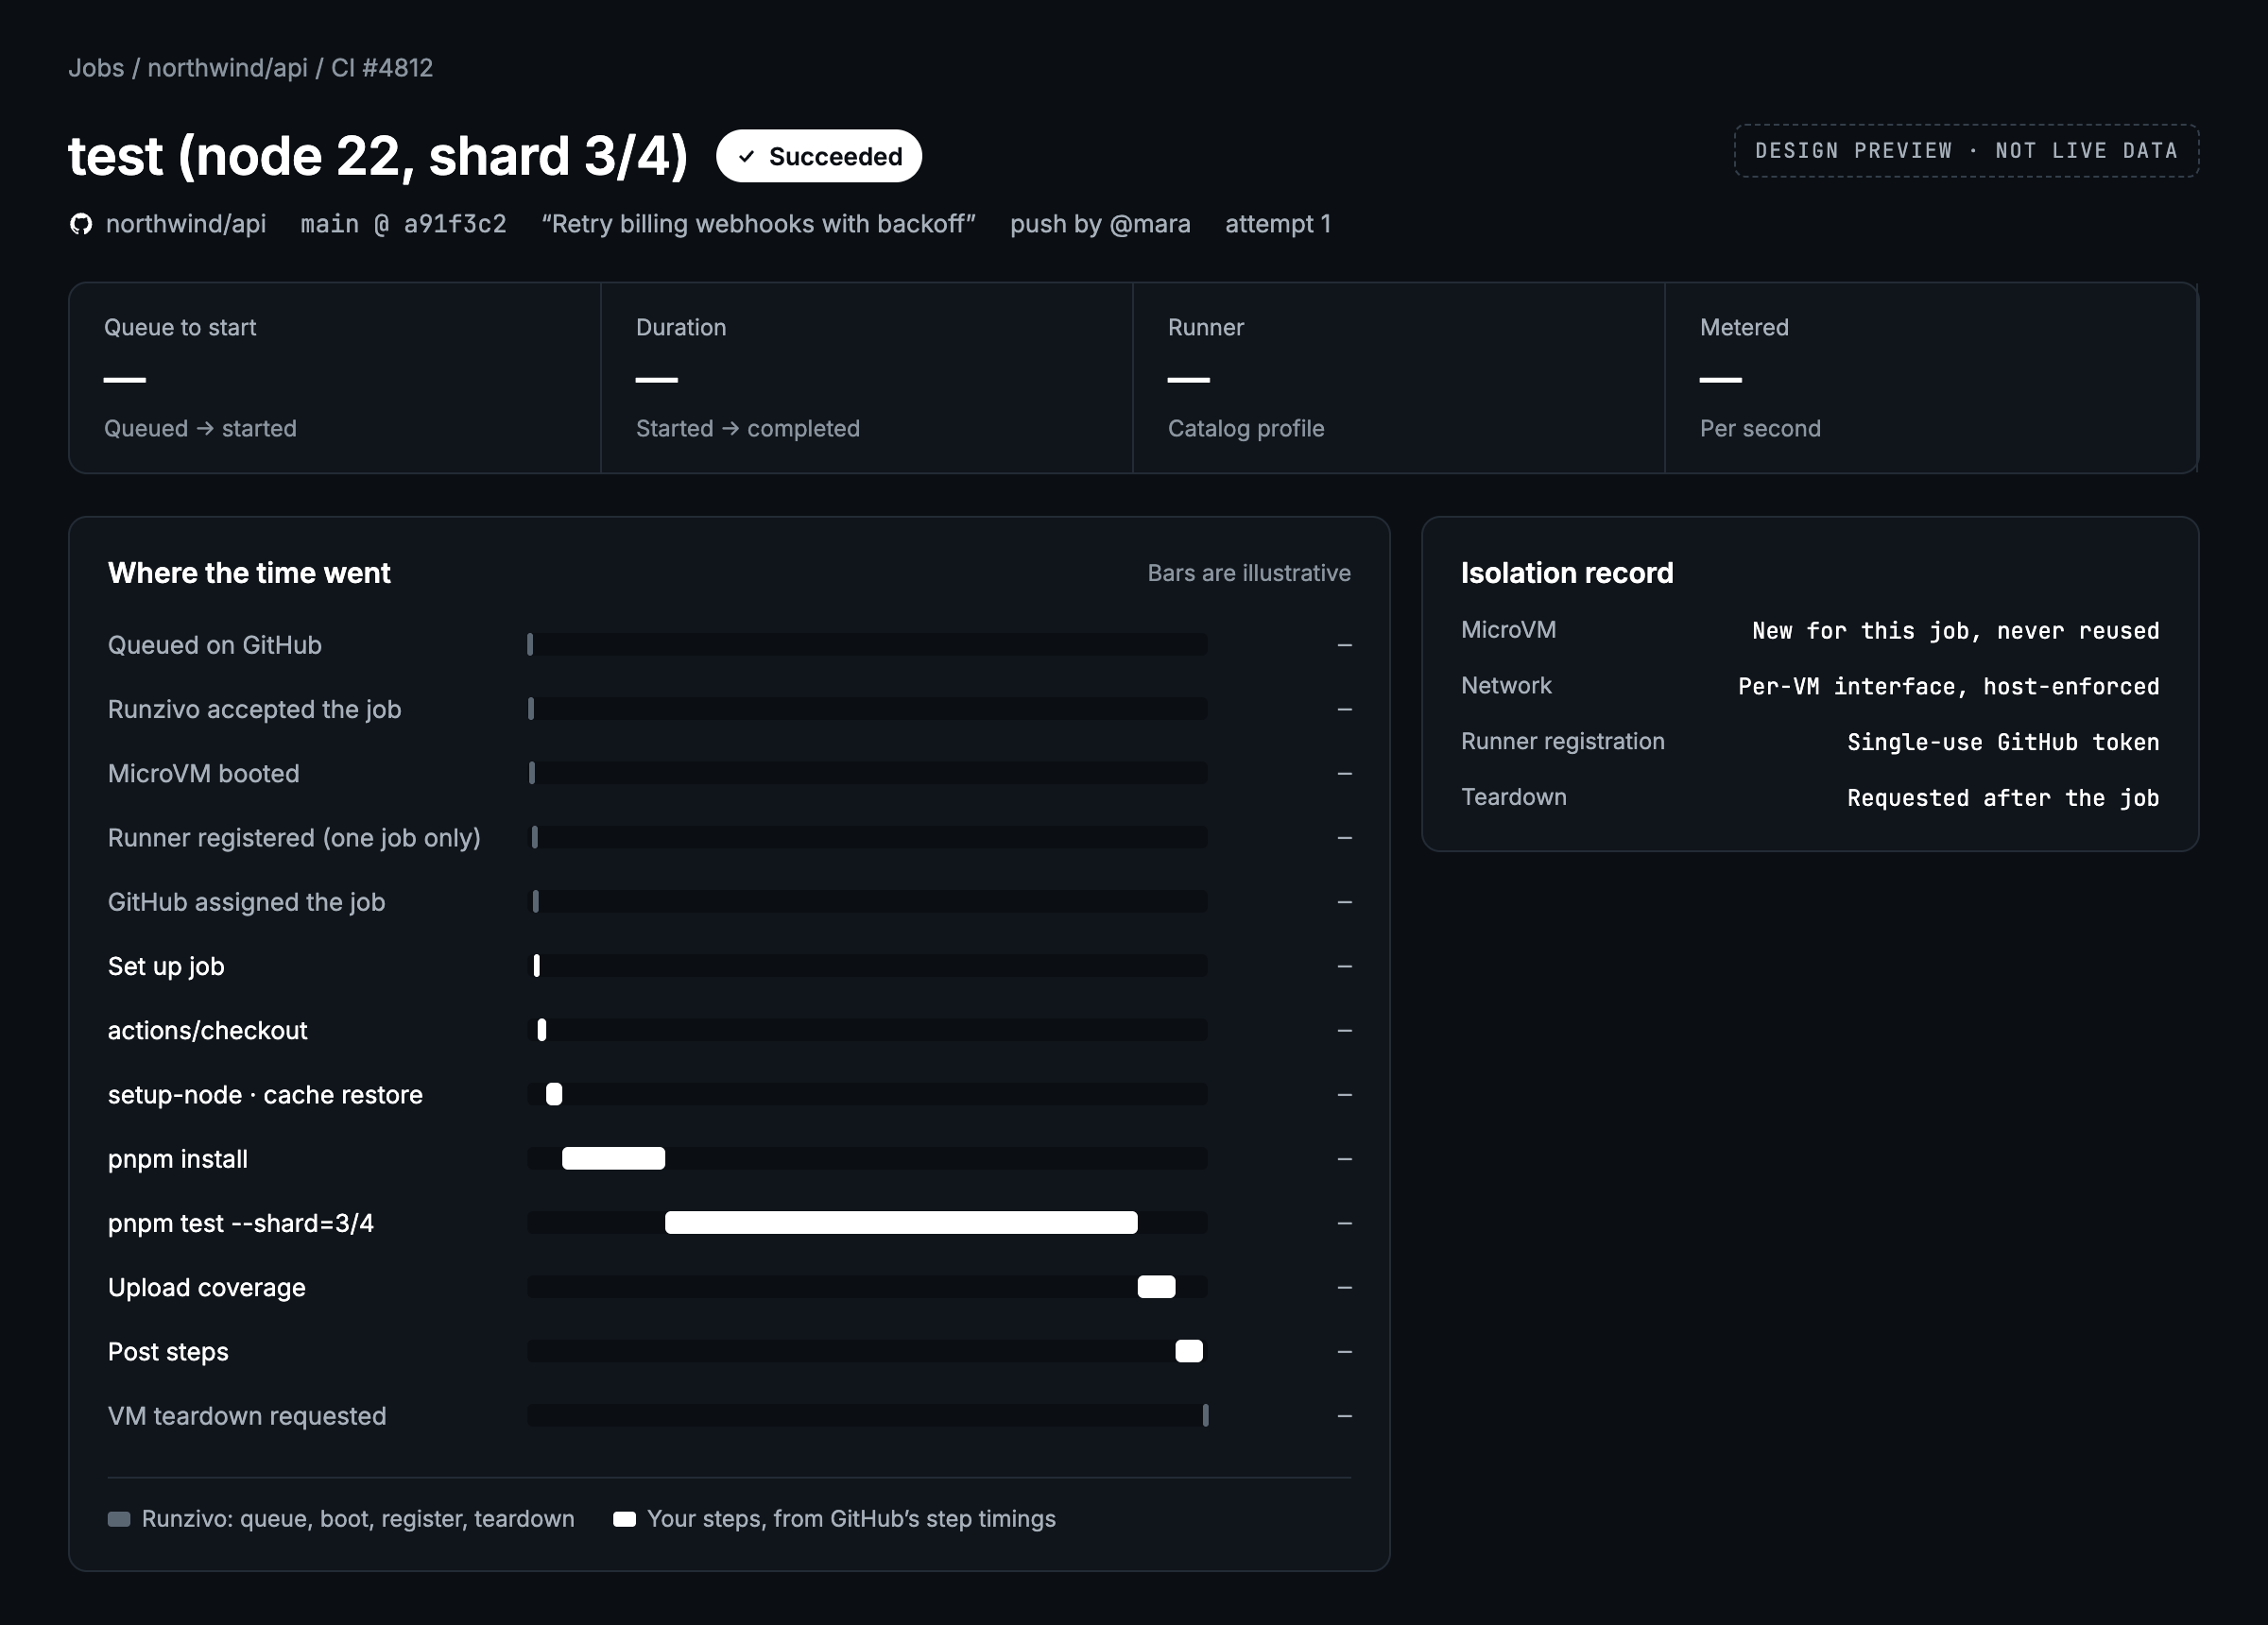Click the pnpm install timeline bar
The height and width of the screenshot is (1625, 2268).
click(613, 1159)
